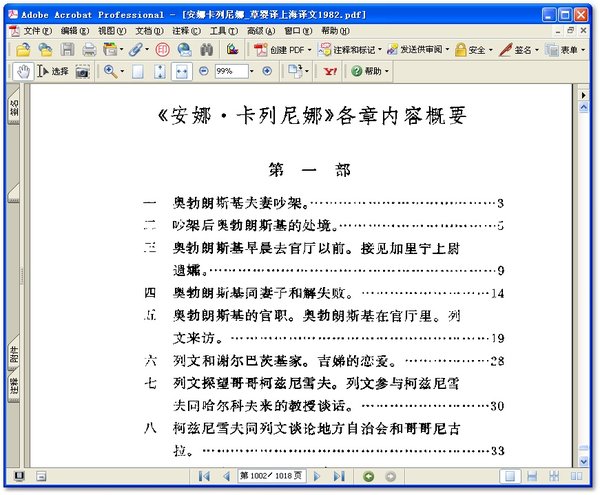Select the Hand tool

(x=23, y=71)
